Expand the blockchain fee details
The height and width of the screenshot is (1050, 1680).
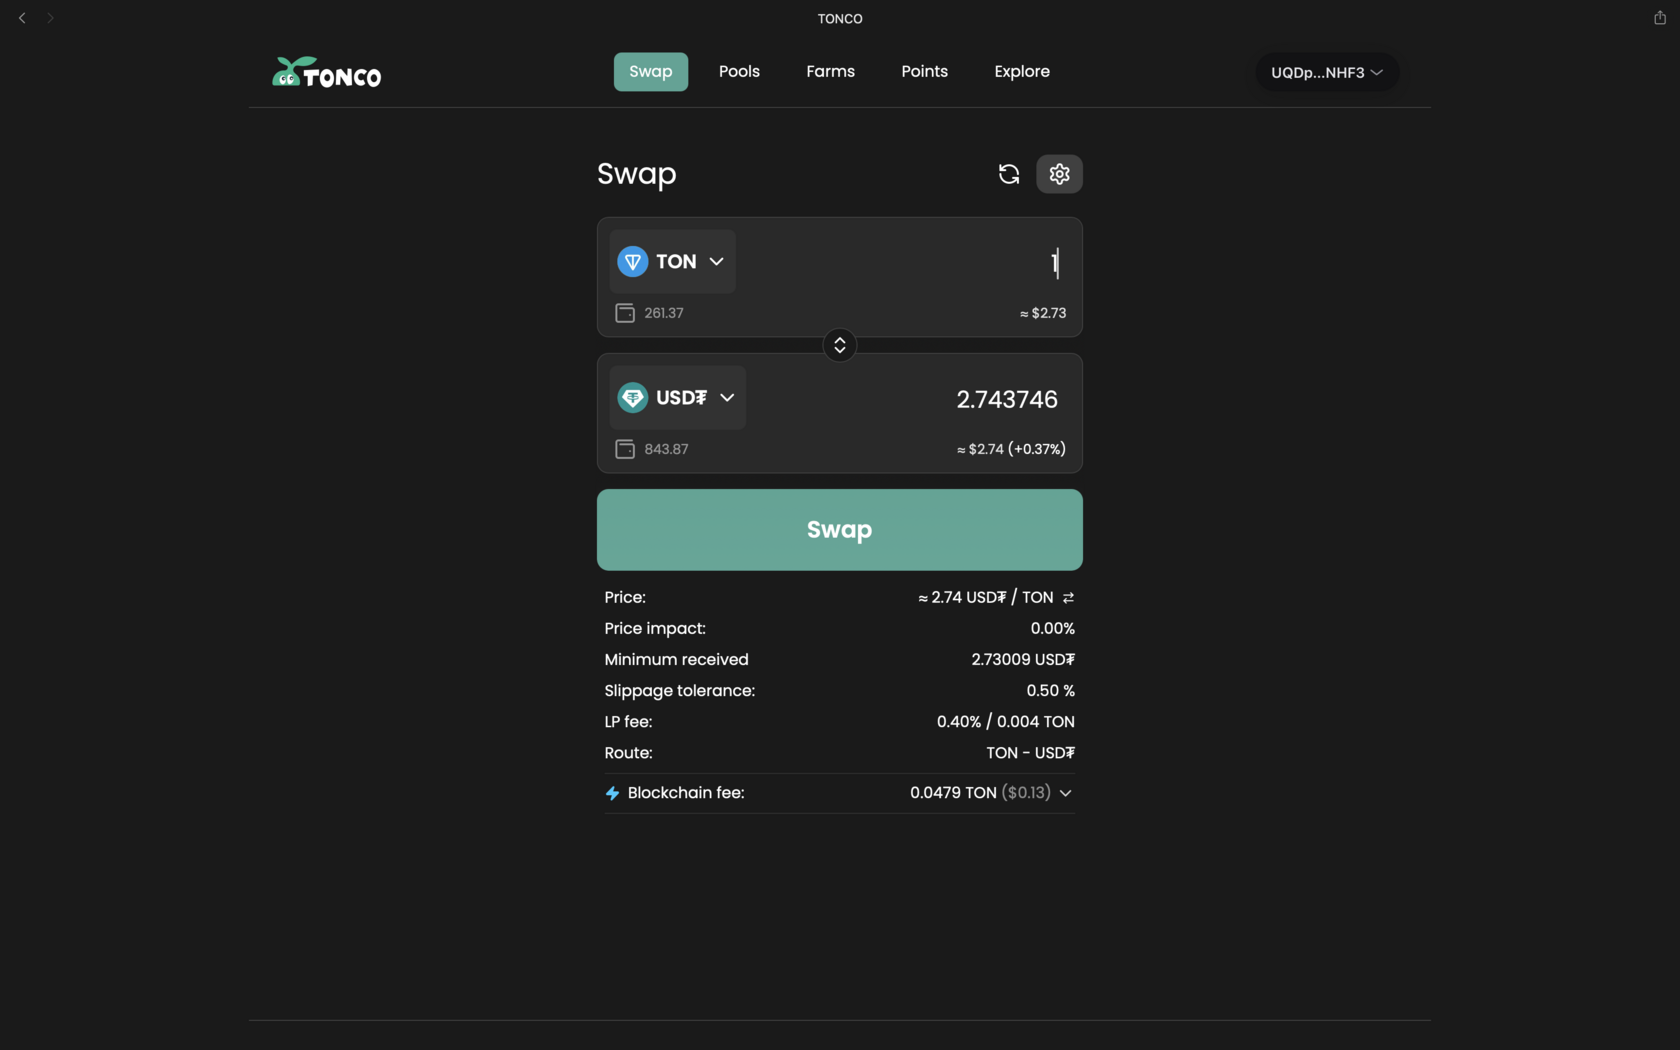1066,793
